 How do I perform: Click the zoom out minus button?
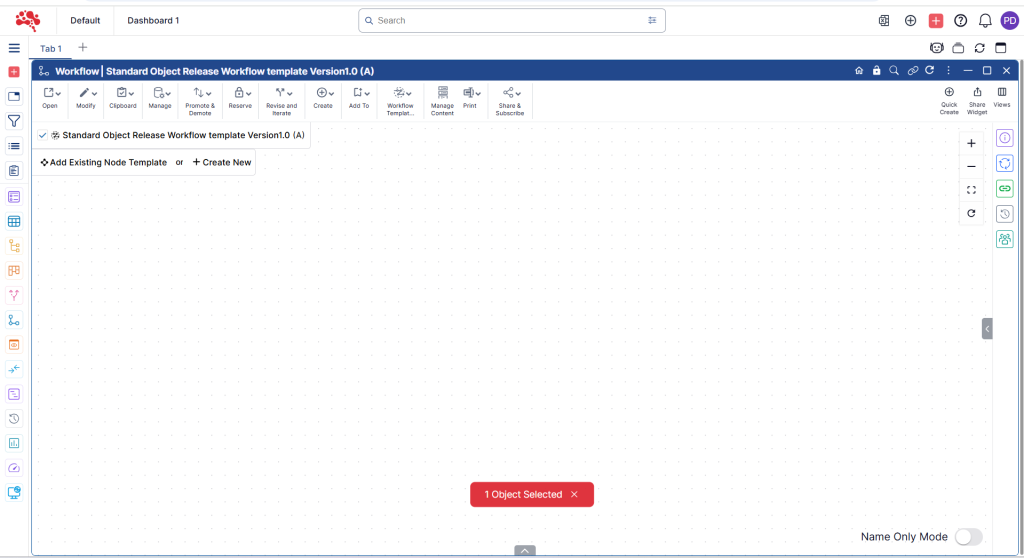tap(971, 166)
